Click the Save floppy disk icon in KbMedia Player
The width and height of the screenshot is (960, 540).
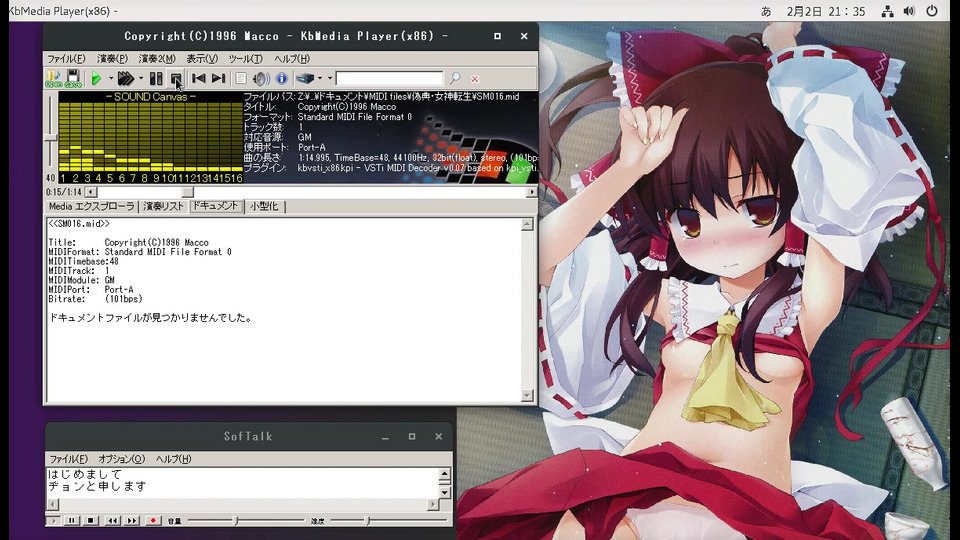[x=73, y=78]
